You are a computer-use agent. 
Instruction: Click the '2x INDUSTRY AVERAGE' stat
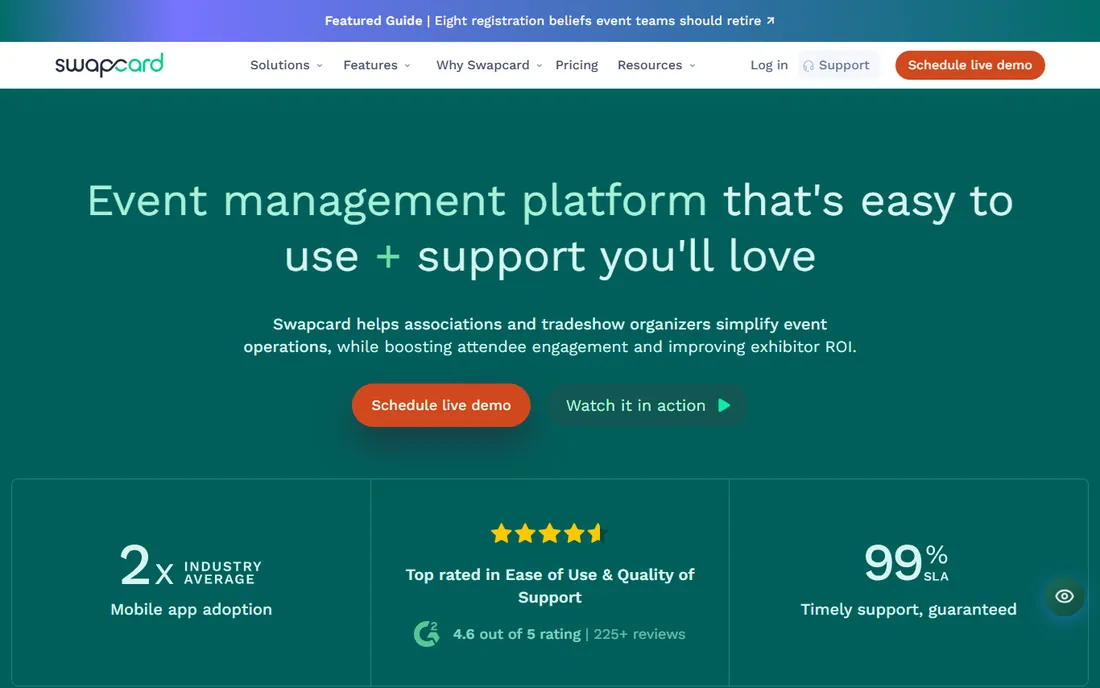(191, 565)
